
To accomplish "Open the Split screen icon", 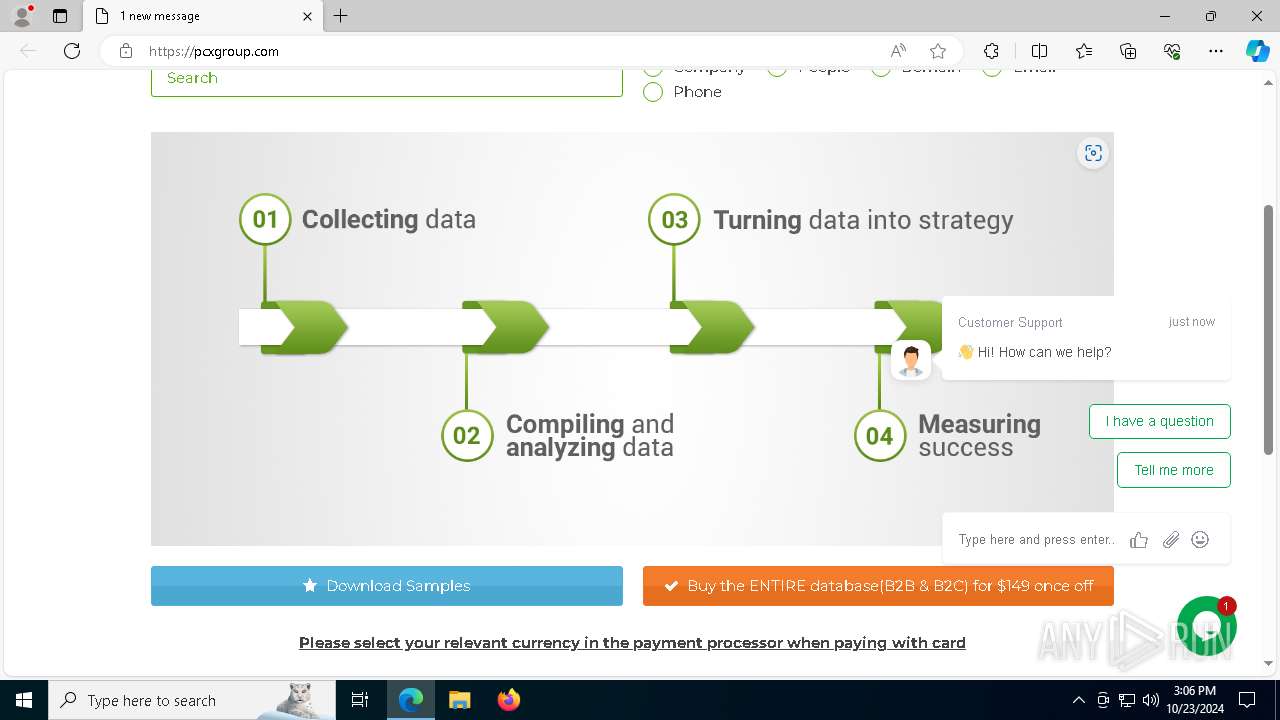I will (1039, 51).
